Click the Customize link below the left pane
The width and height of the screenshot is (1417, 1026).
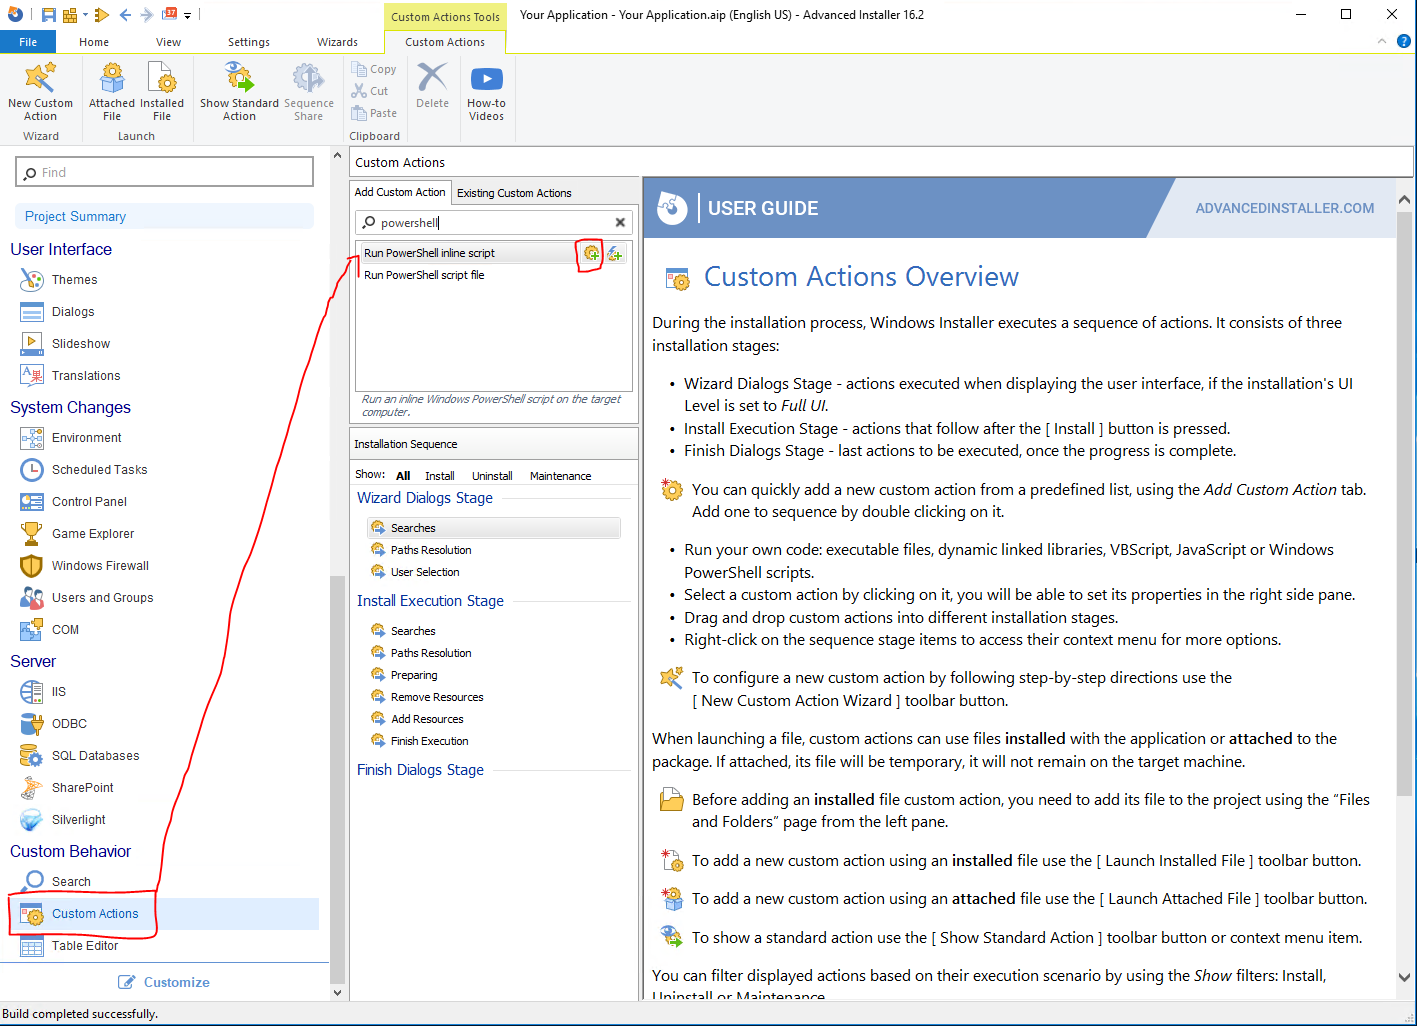[x=164, y=982]
